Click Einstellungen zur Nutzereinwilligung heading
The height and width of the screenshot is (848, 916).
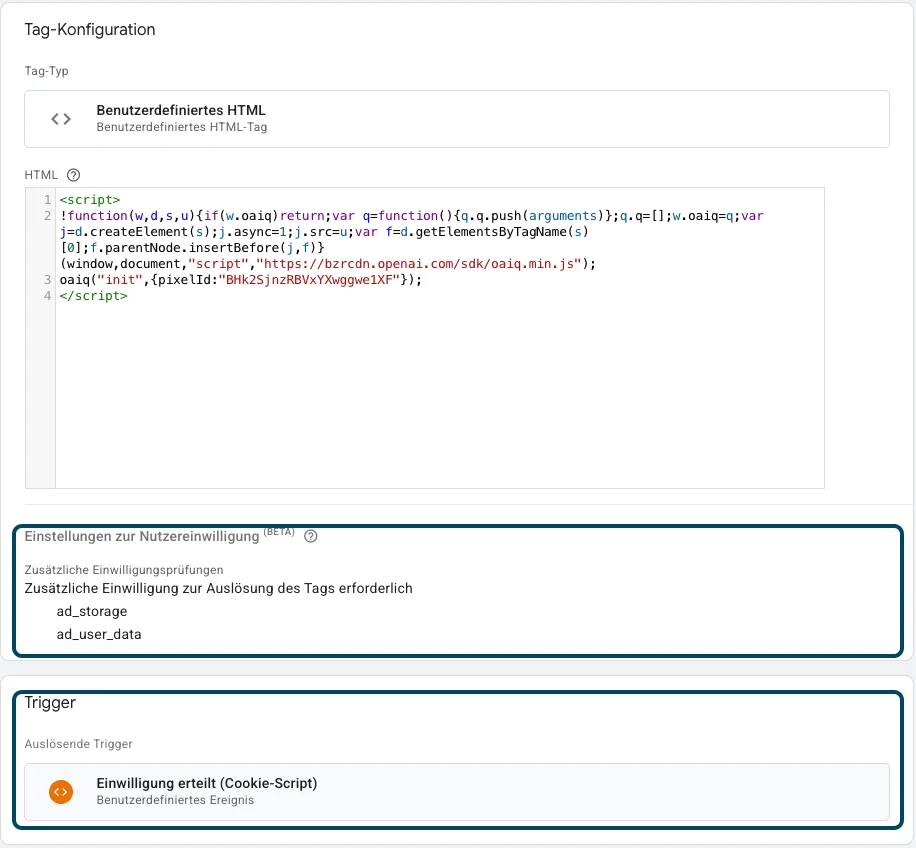click(142, 536)
